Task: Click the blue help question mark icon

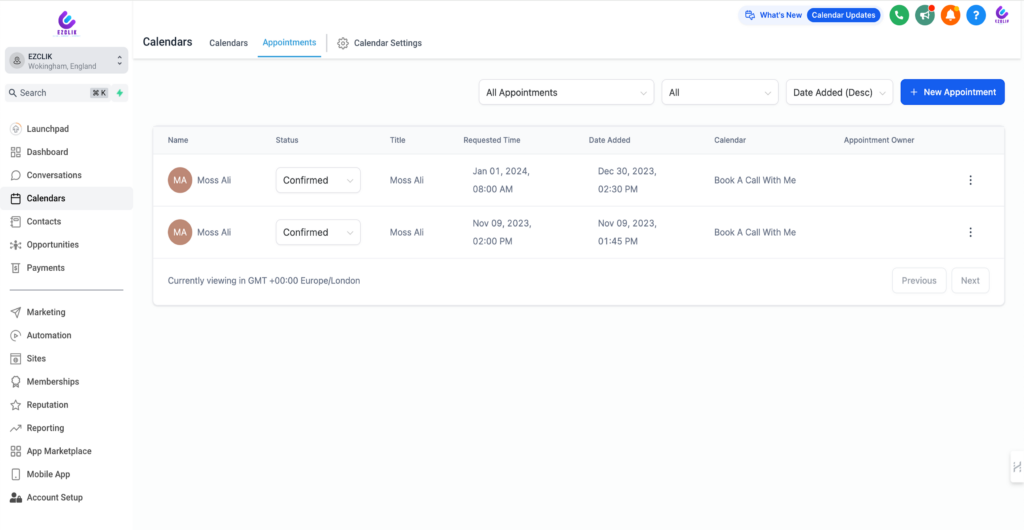Action: coord(976,15)
